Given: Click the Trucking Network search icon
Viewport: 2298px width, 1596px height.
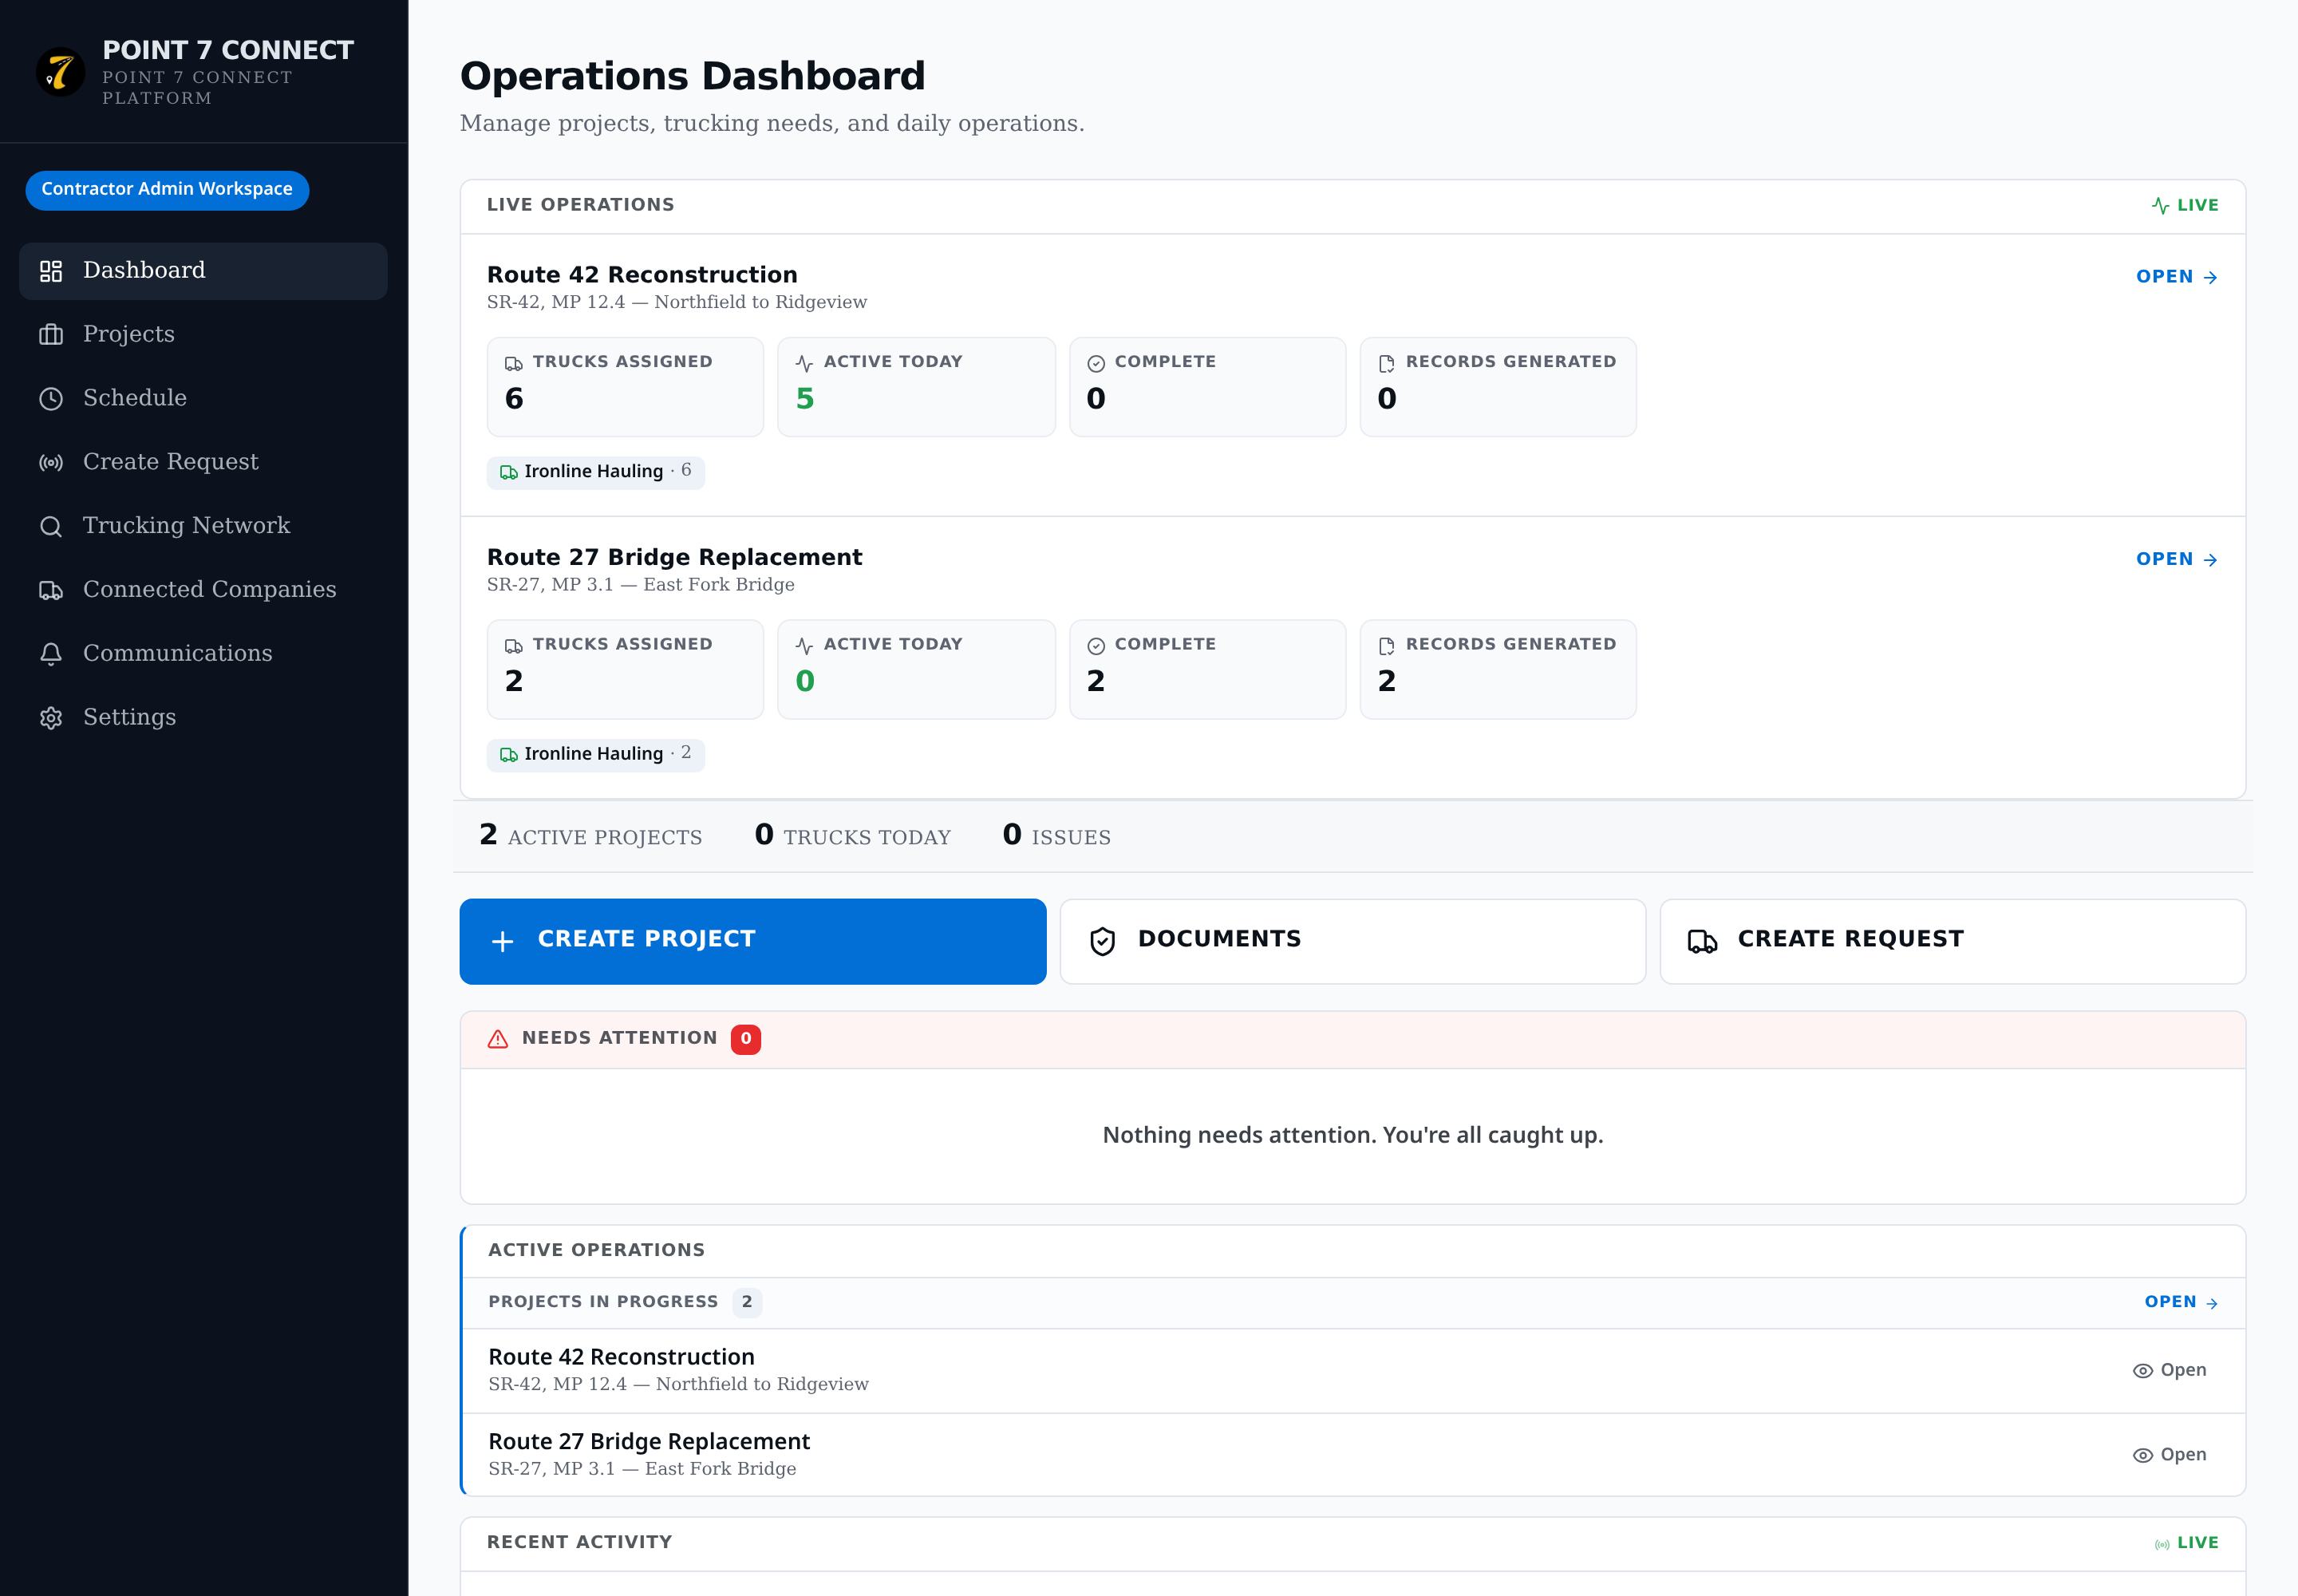Looking at the screenshot, I should click(x=51, y=527).
